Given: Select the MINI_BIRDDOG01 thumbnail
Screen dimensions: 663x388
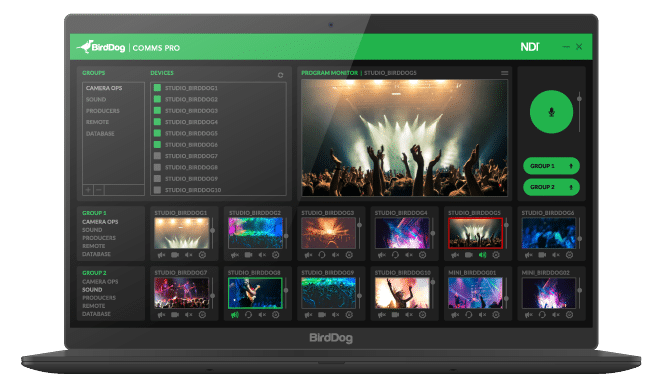Looking at the screenshot, I should point(475,293).
